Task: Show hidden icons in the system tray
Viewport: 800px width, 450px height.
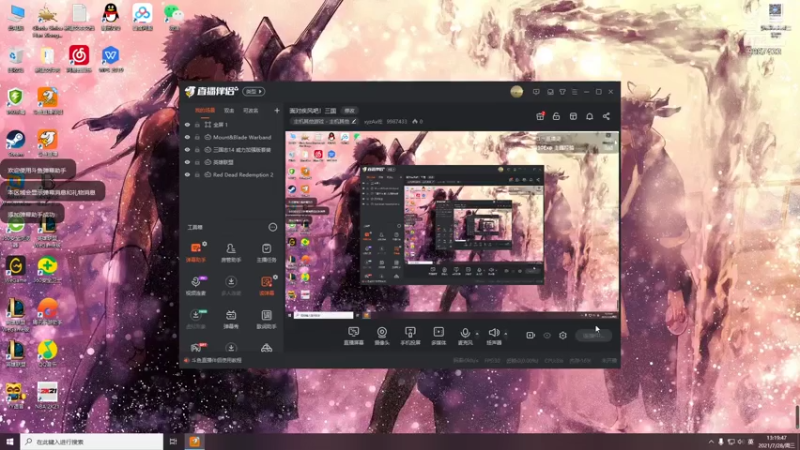Action: 711,442
